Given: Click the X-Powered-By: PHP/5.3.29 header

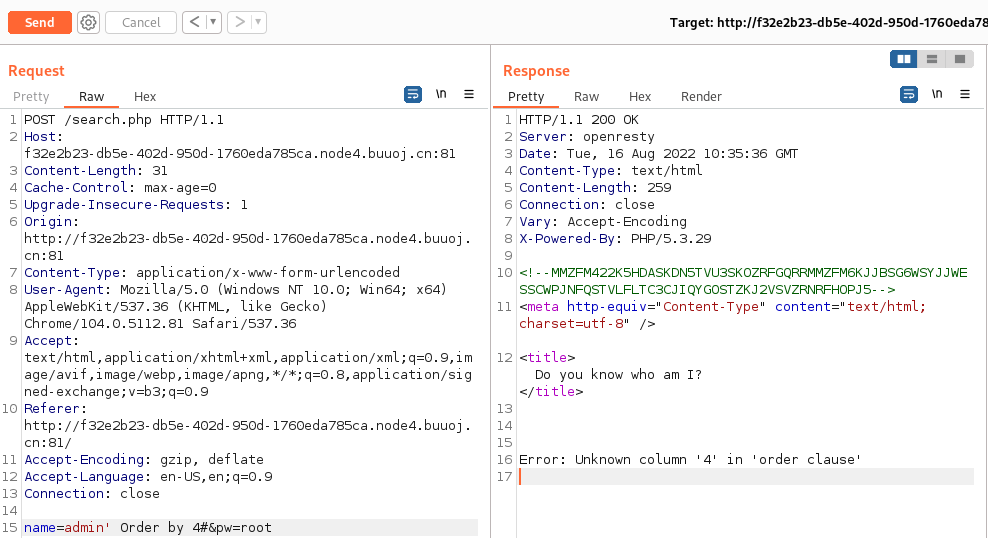Looking at the screenshot, I should tap(615, 239).
